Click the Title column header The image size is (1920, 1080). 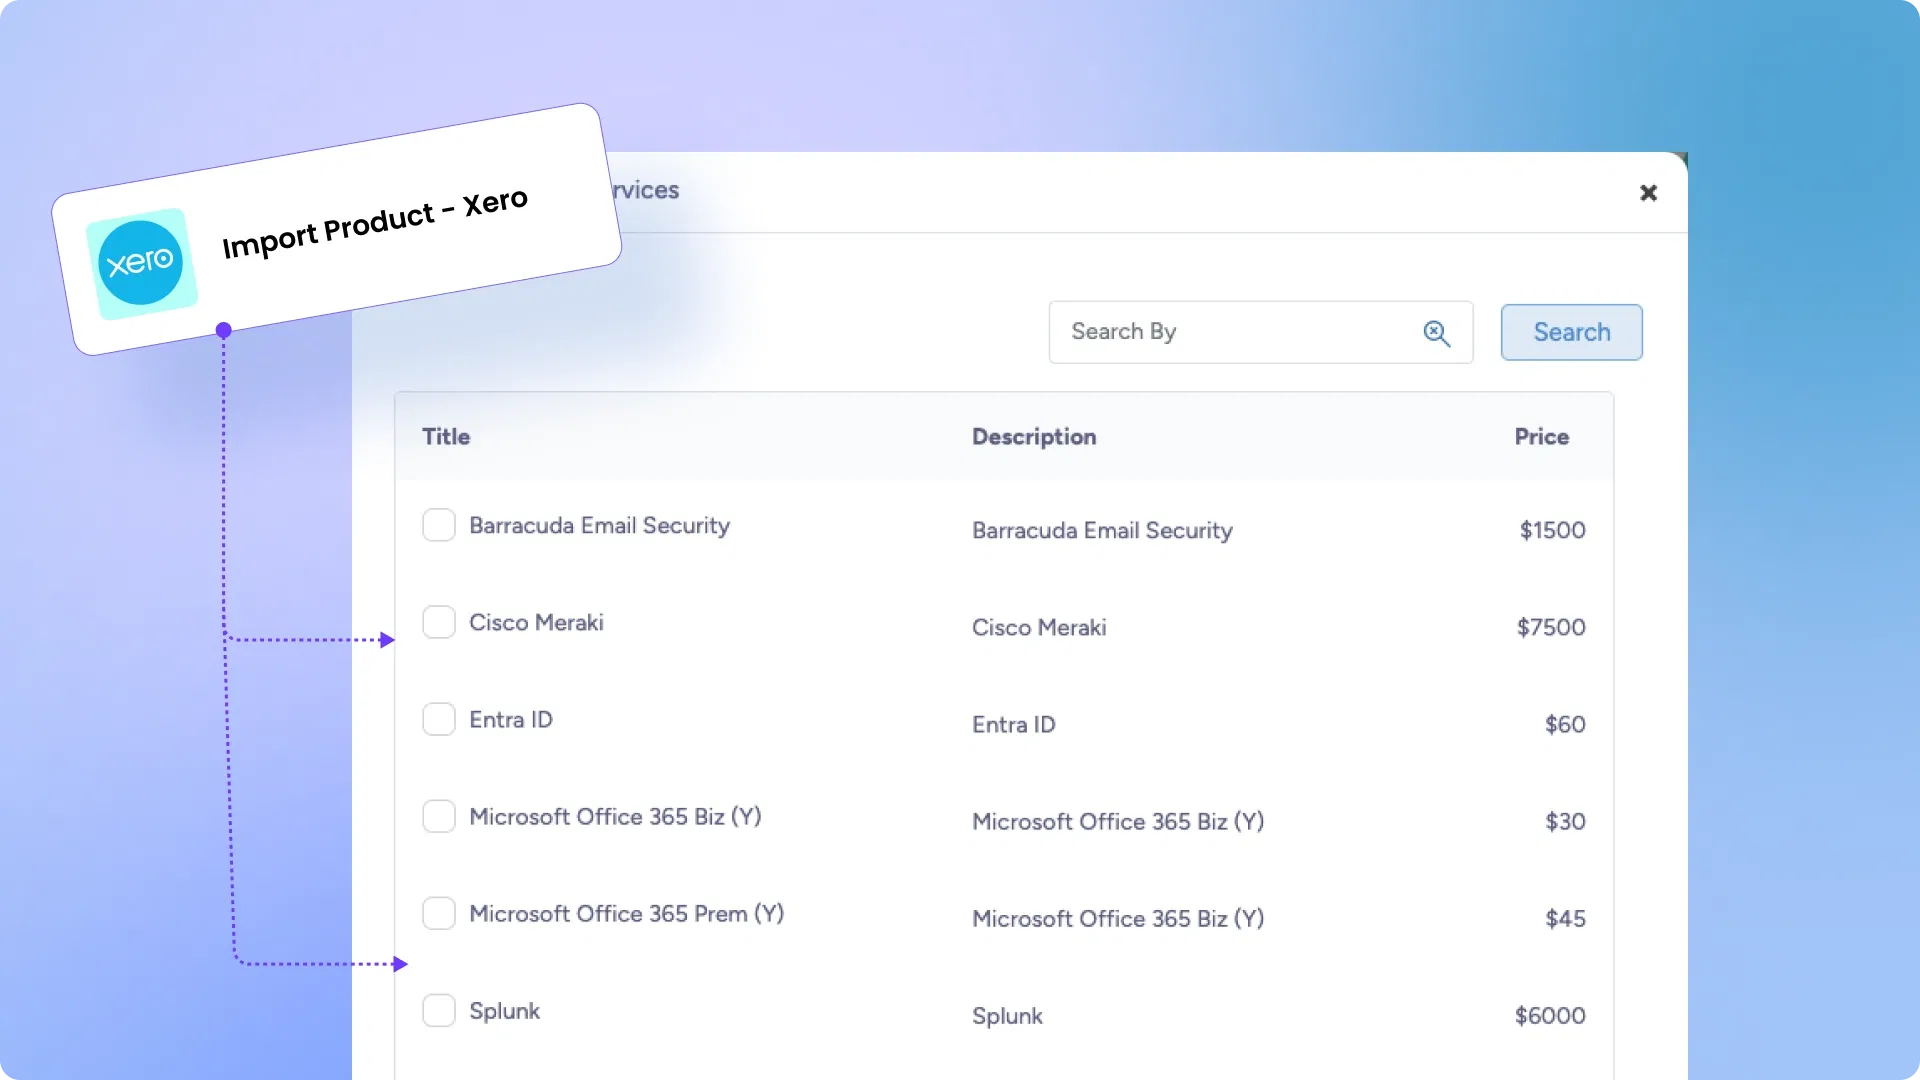click(x=446, y=437)
